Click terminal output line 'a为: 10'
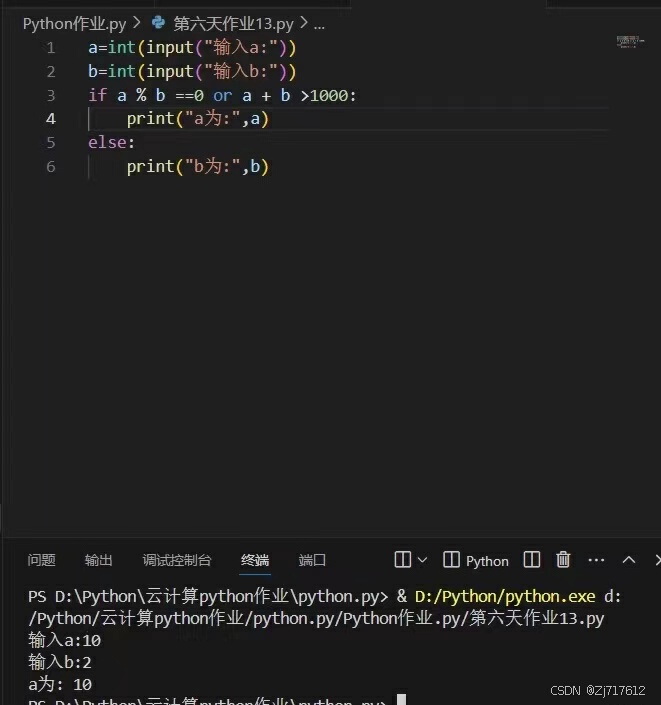The image size is (661, 705). point(60,684)
